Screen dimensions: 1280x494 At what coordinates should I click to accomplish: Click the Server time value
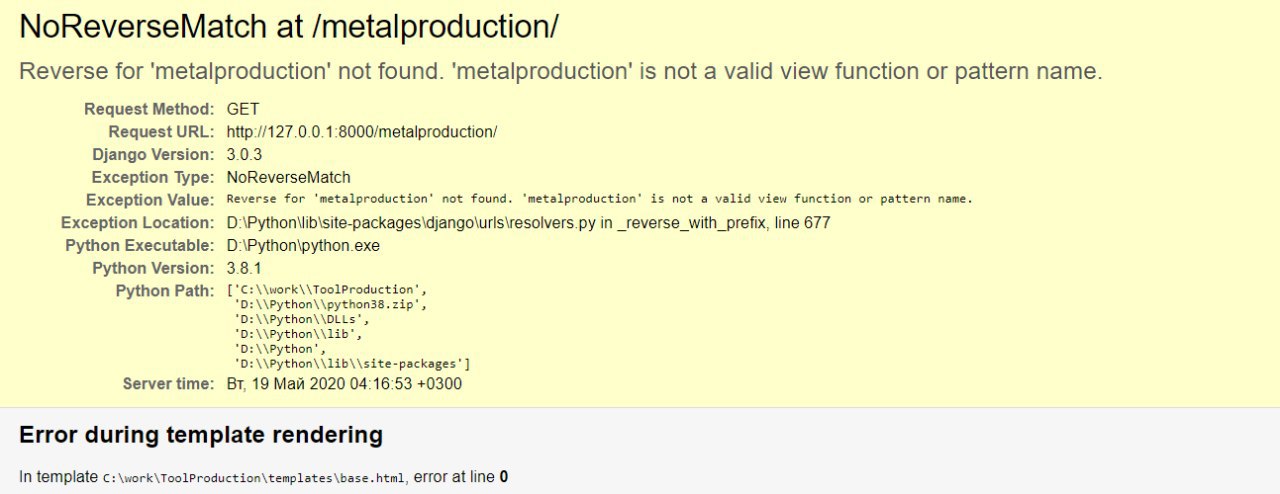click(344, 384)
